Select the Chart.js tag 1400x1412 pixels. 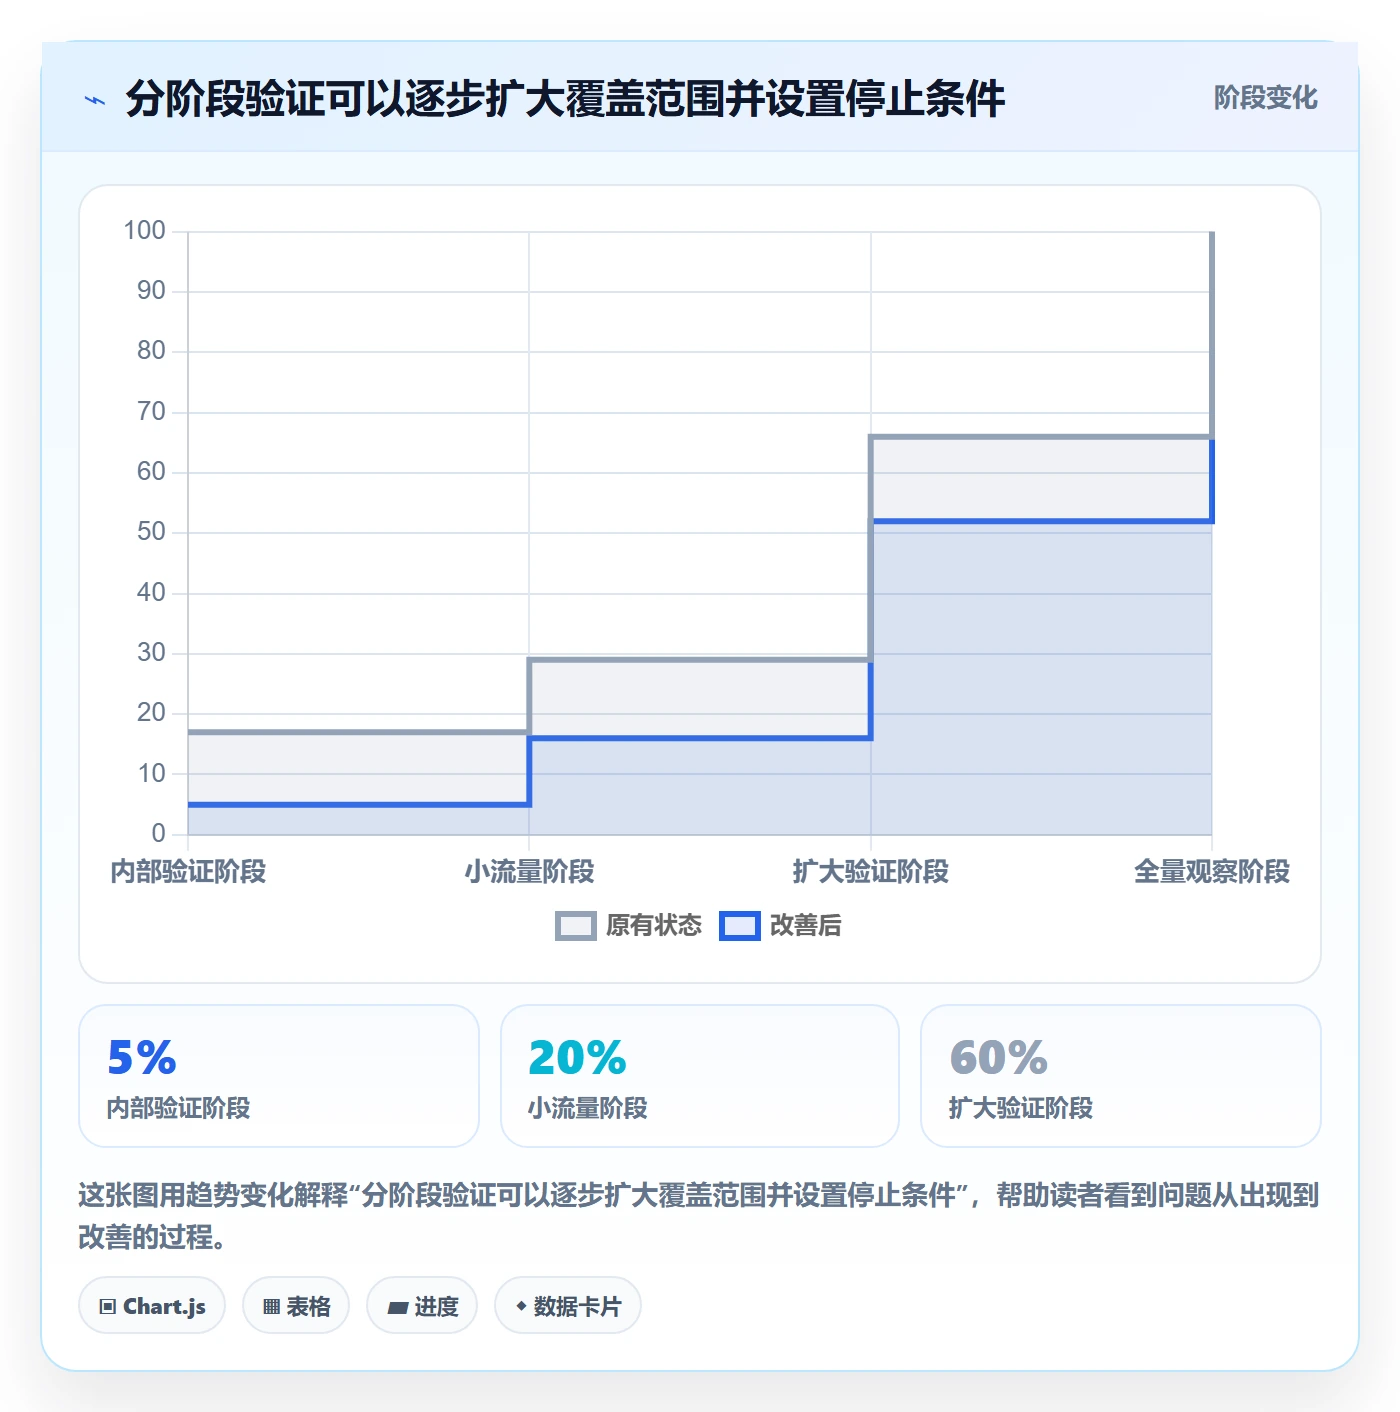click(x=152, y=1306)
